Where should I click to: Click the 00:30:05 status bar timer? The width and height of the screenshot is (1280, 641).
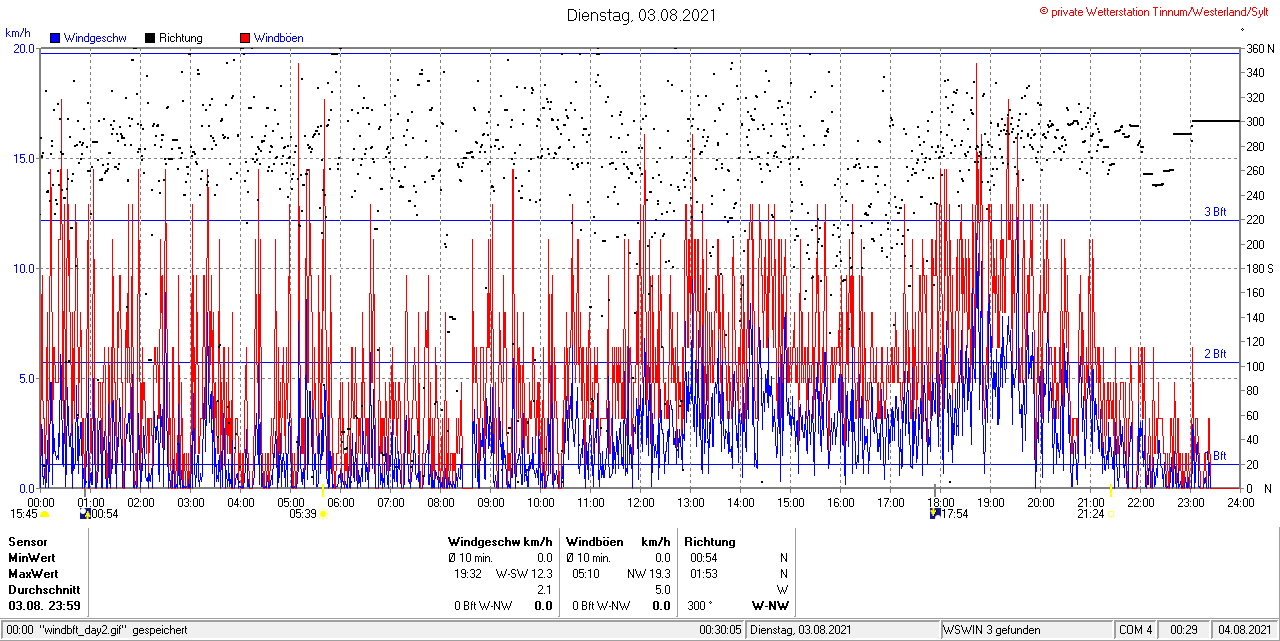pyautogui.click(x=720, y=630)
